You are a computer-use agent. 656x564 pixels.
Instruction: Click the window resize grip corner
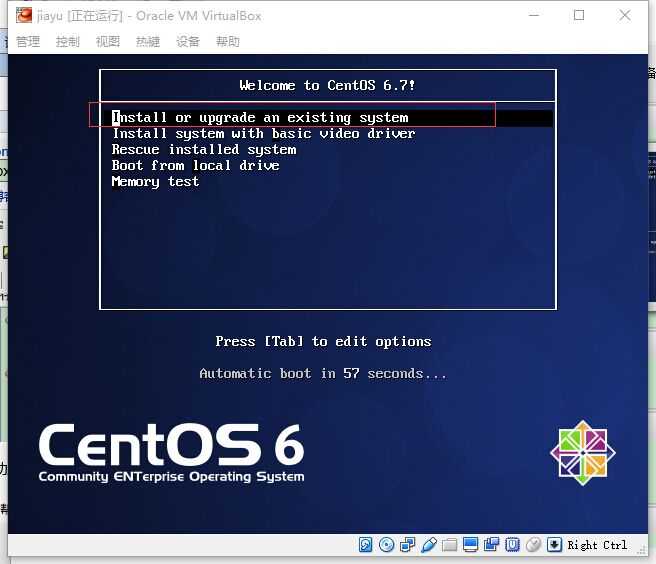point(641,549)
